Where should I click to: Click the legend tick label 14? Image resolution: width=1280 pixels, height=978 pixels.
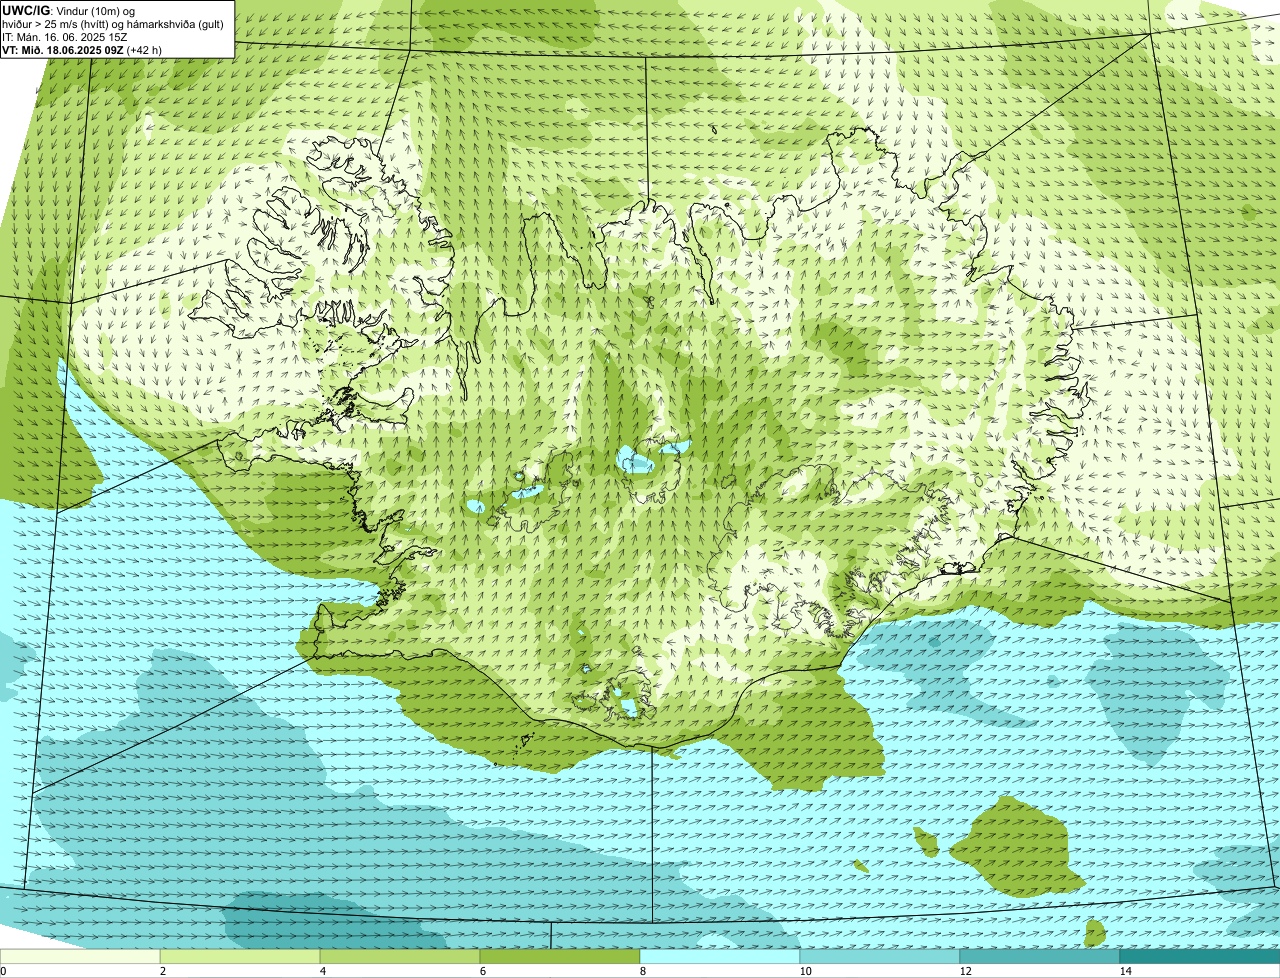pos(1125,971)
